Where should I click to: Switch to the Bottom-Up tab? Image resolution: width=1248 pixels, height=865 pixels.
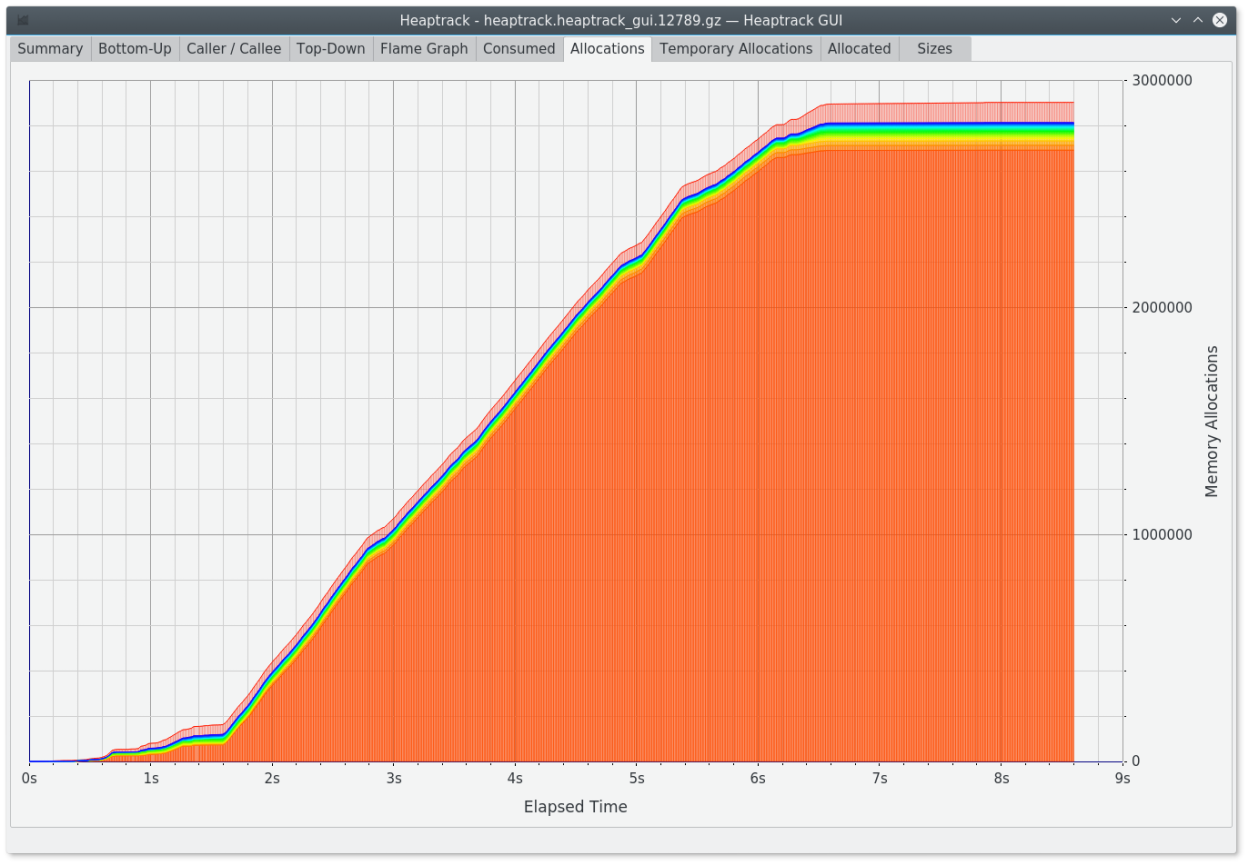click(135, 48)
